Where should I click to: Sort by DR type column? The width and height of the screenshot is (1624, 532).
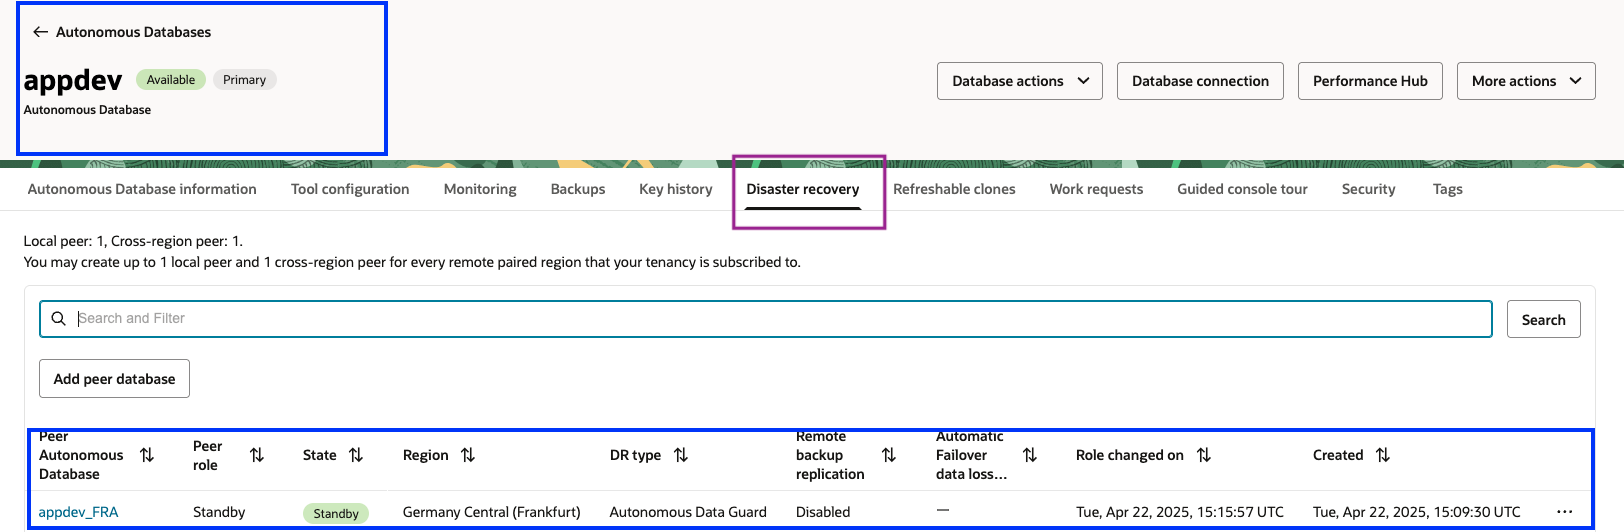(x=681, y=455)
